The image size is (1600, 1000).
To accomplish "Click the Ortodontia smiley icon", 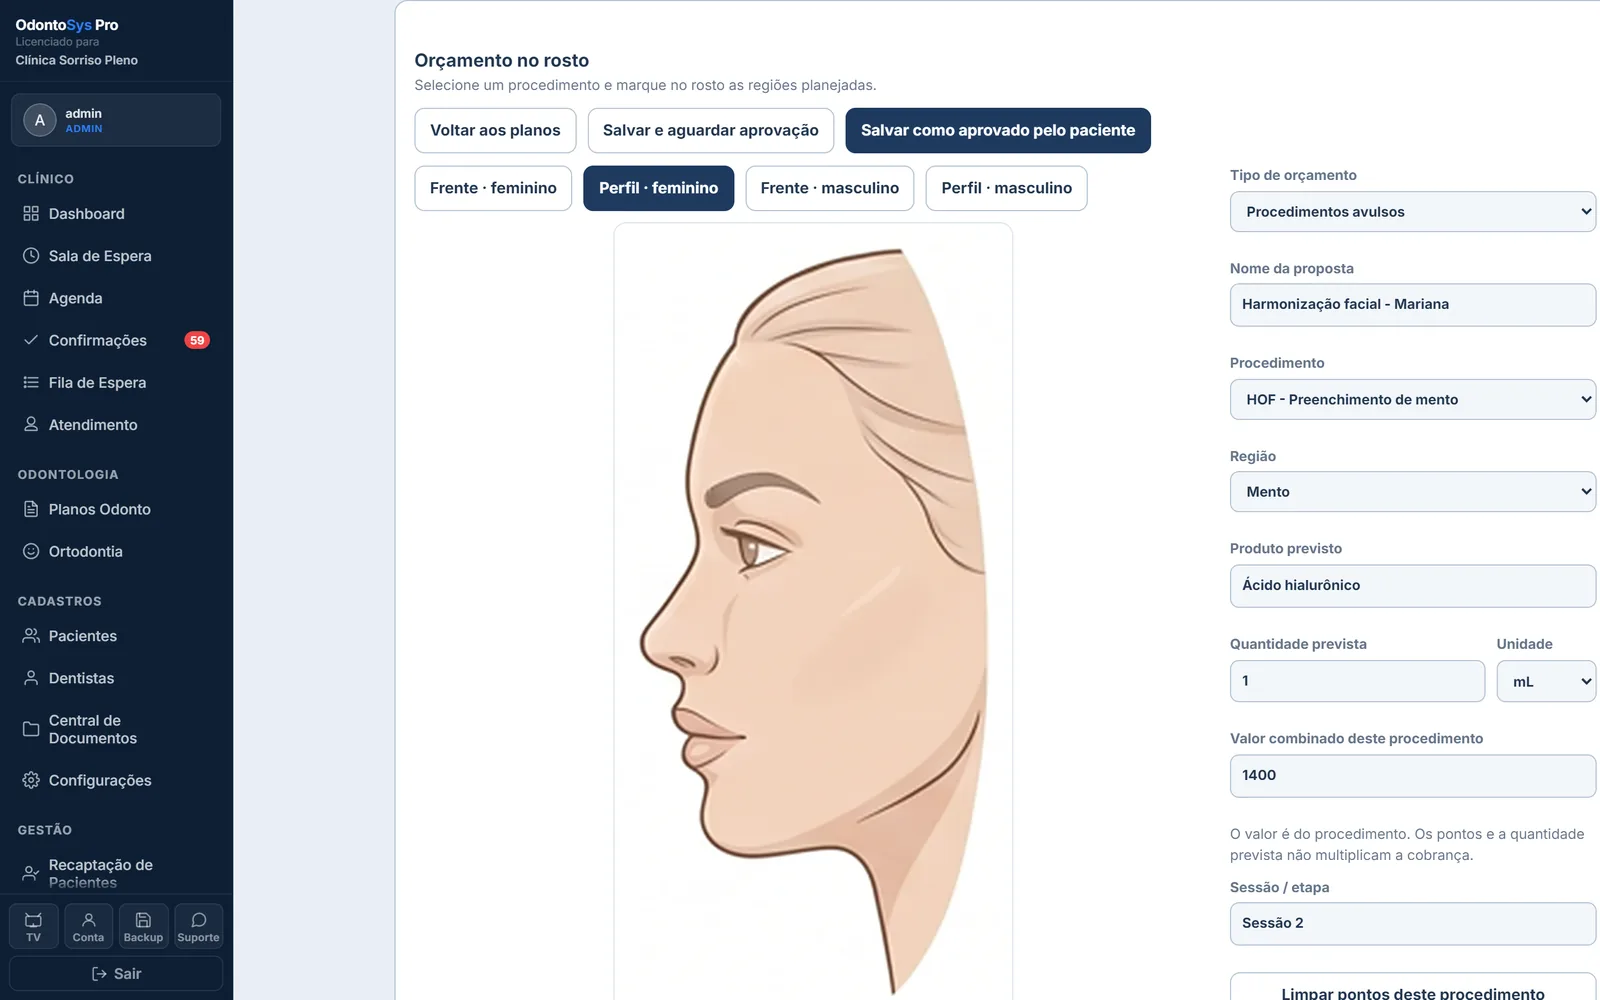I will click(31, 552).
